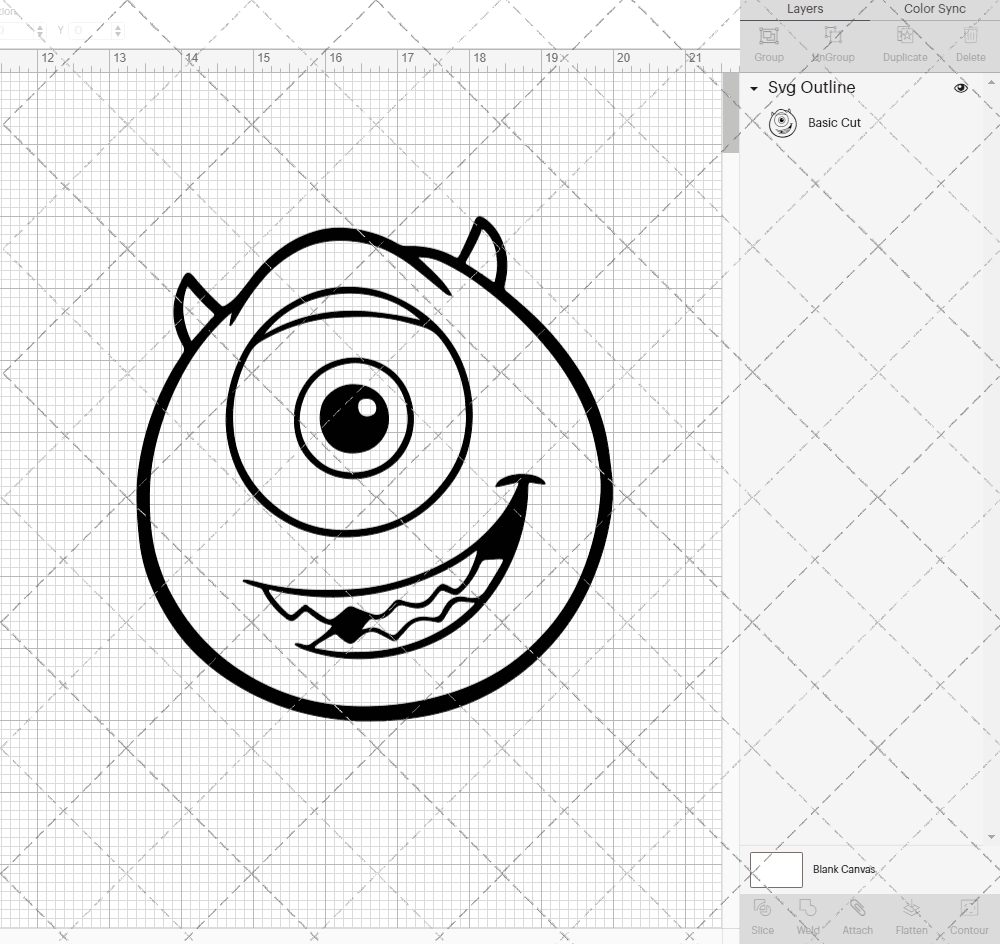Click the canvas vertical scrollbar thumb
This screenshot has width=1000, height=944.
tap(730, 113)
